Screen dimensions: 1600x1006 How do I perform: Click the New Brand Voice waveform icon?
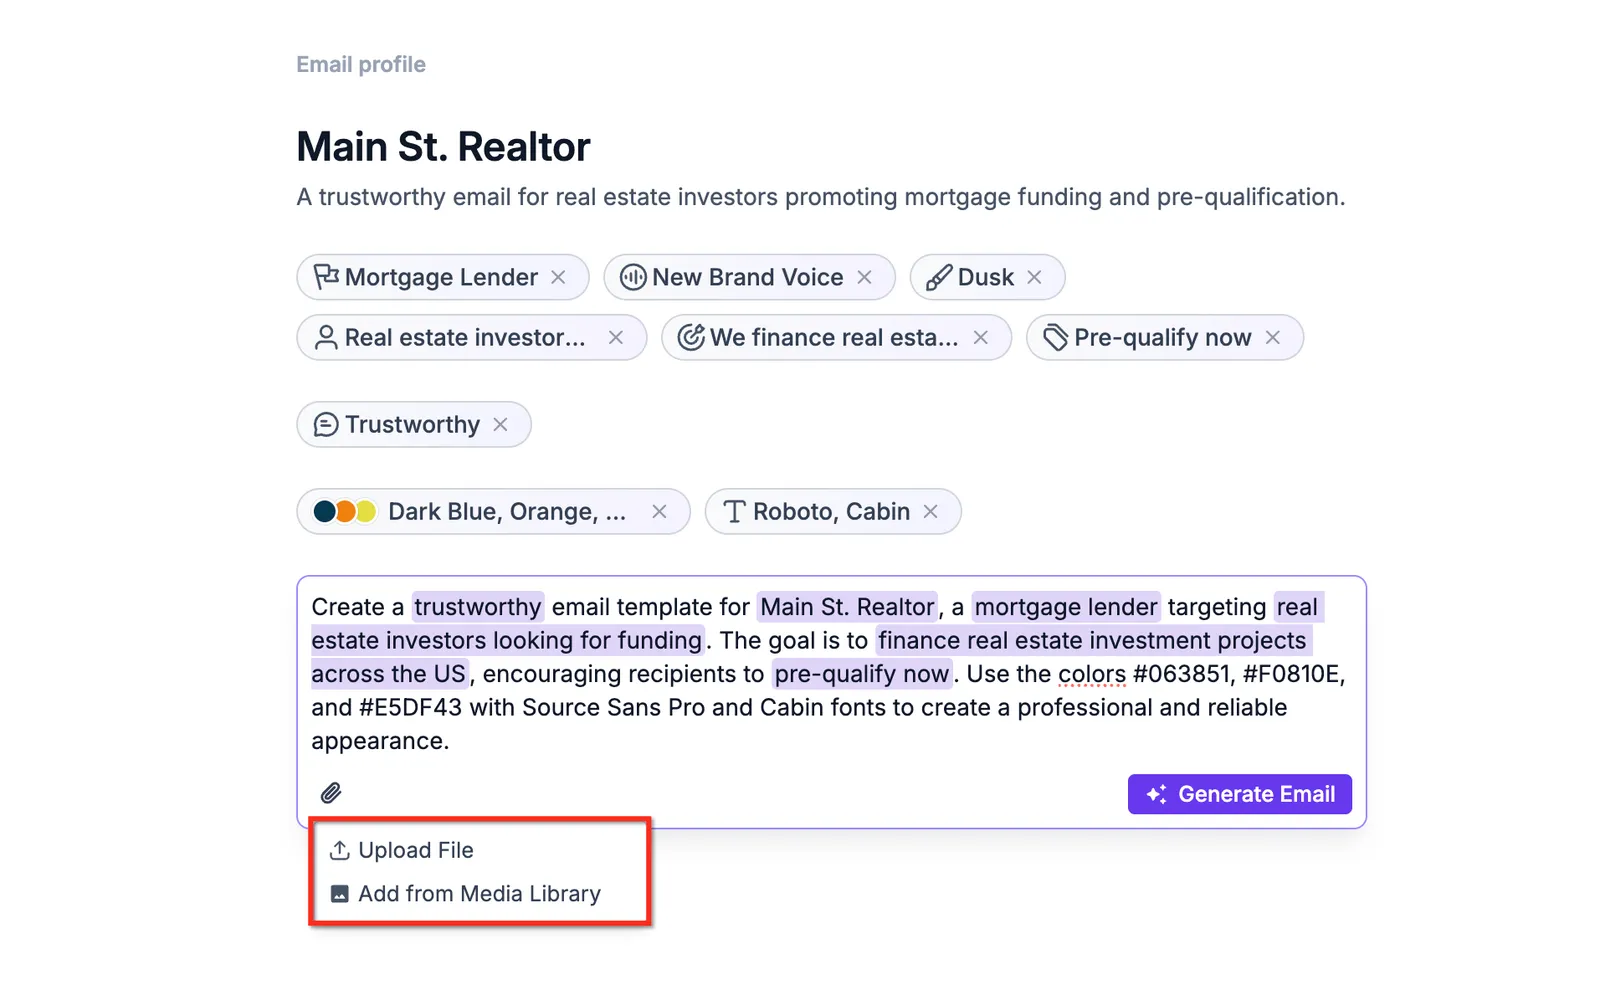pos(633,277)
